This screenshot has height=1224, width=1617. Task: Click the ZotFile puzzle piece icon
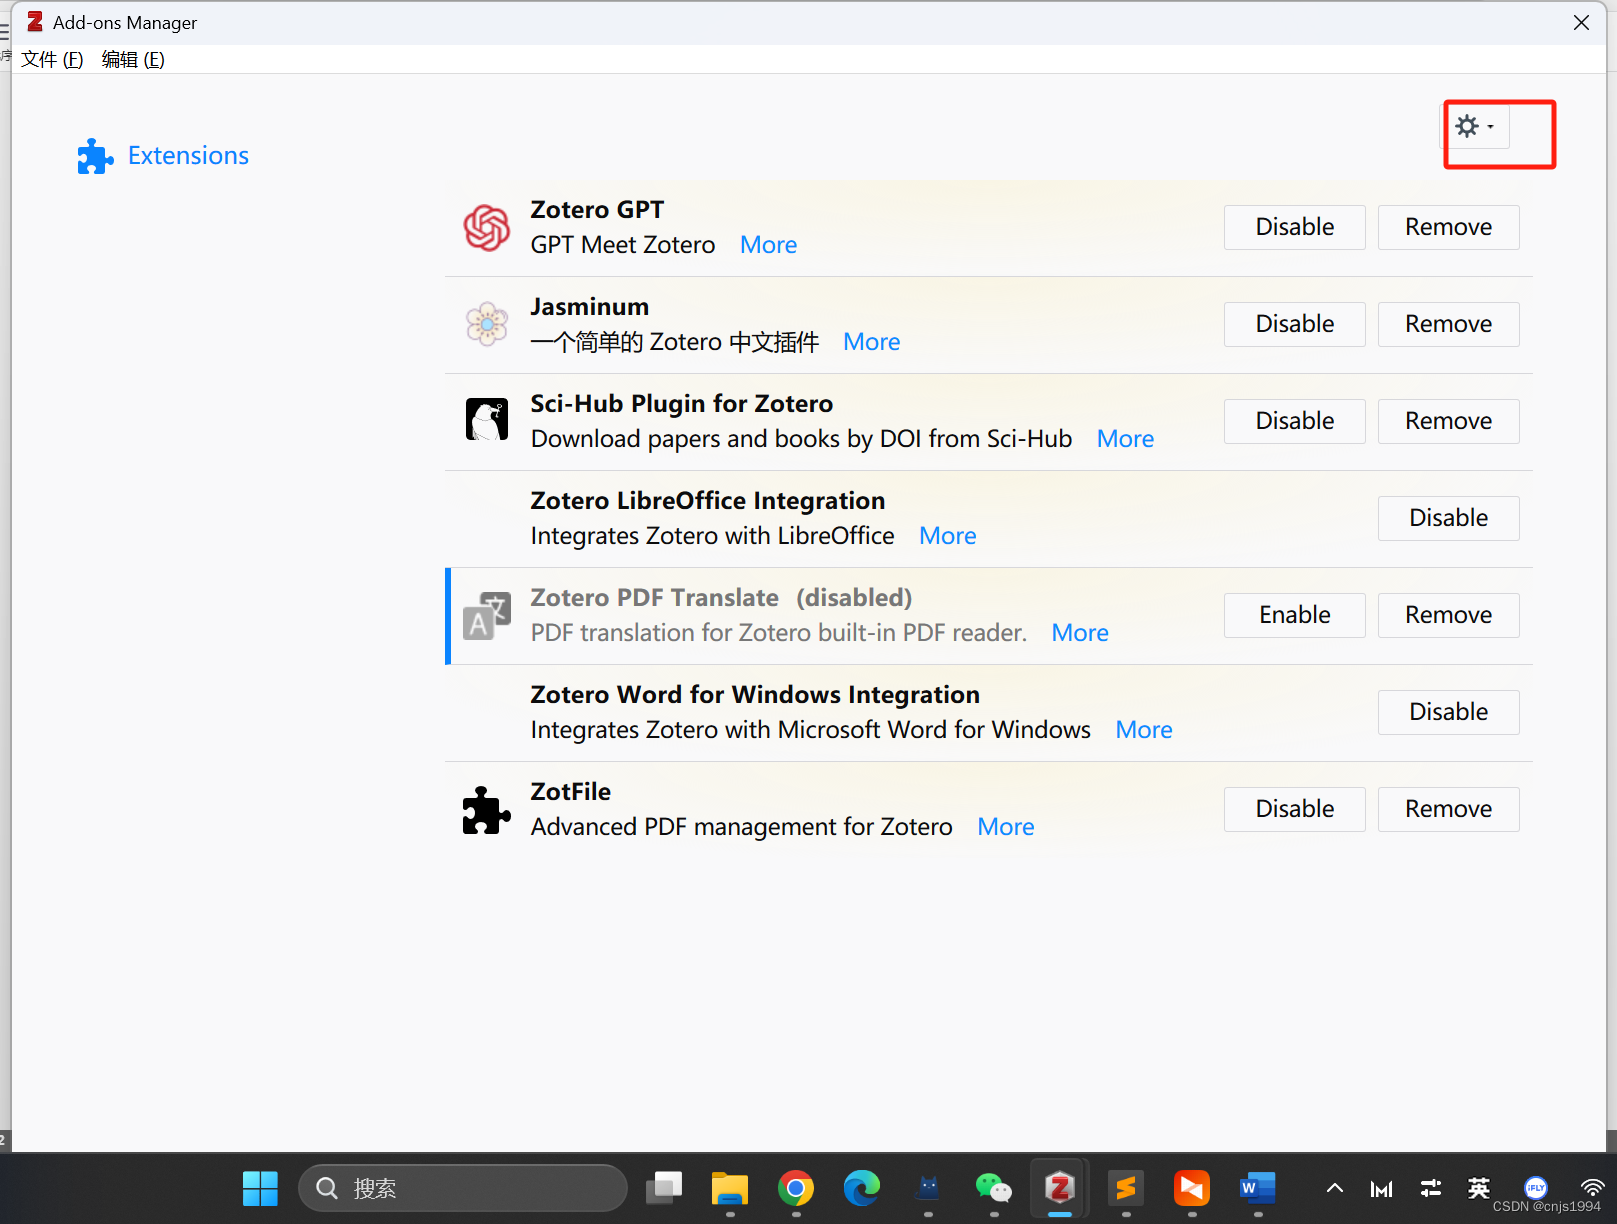(487, 810)
